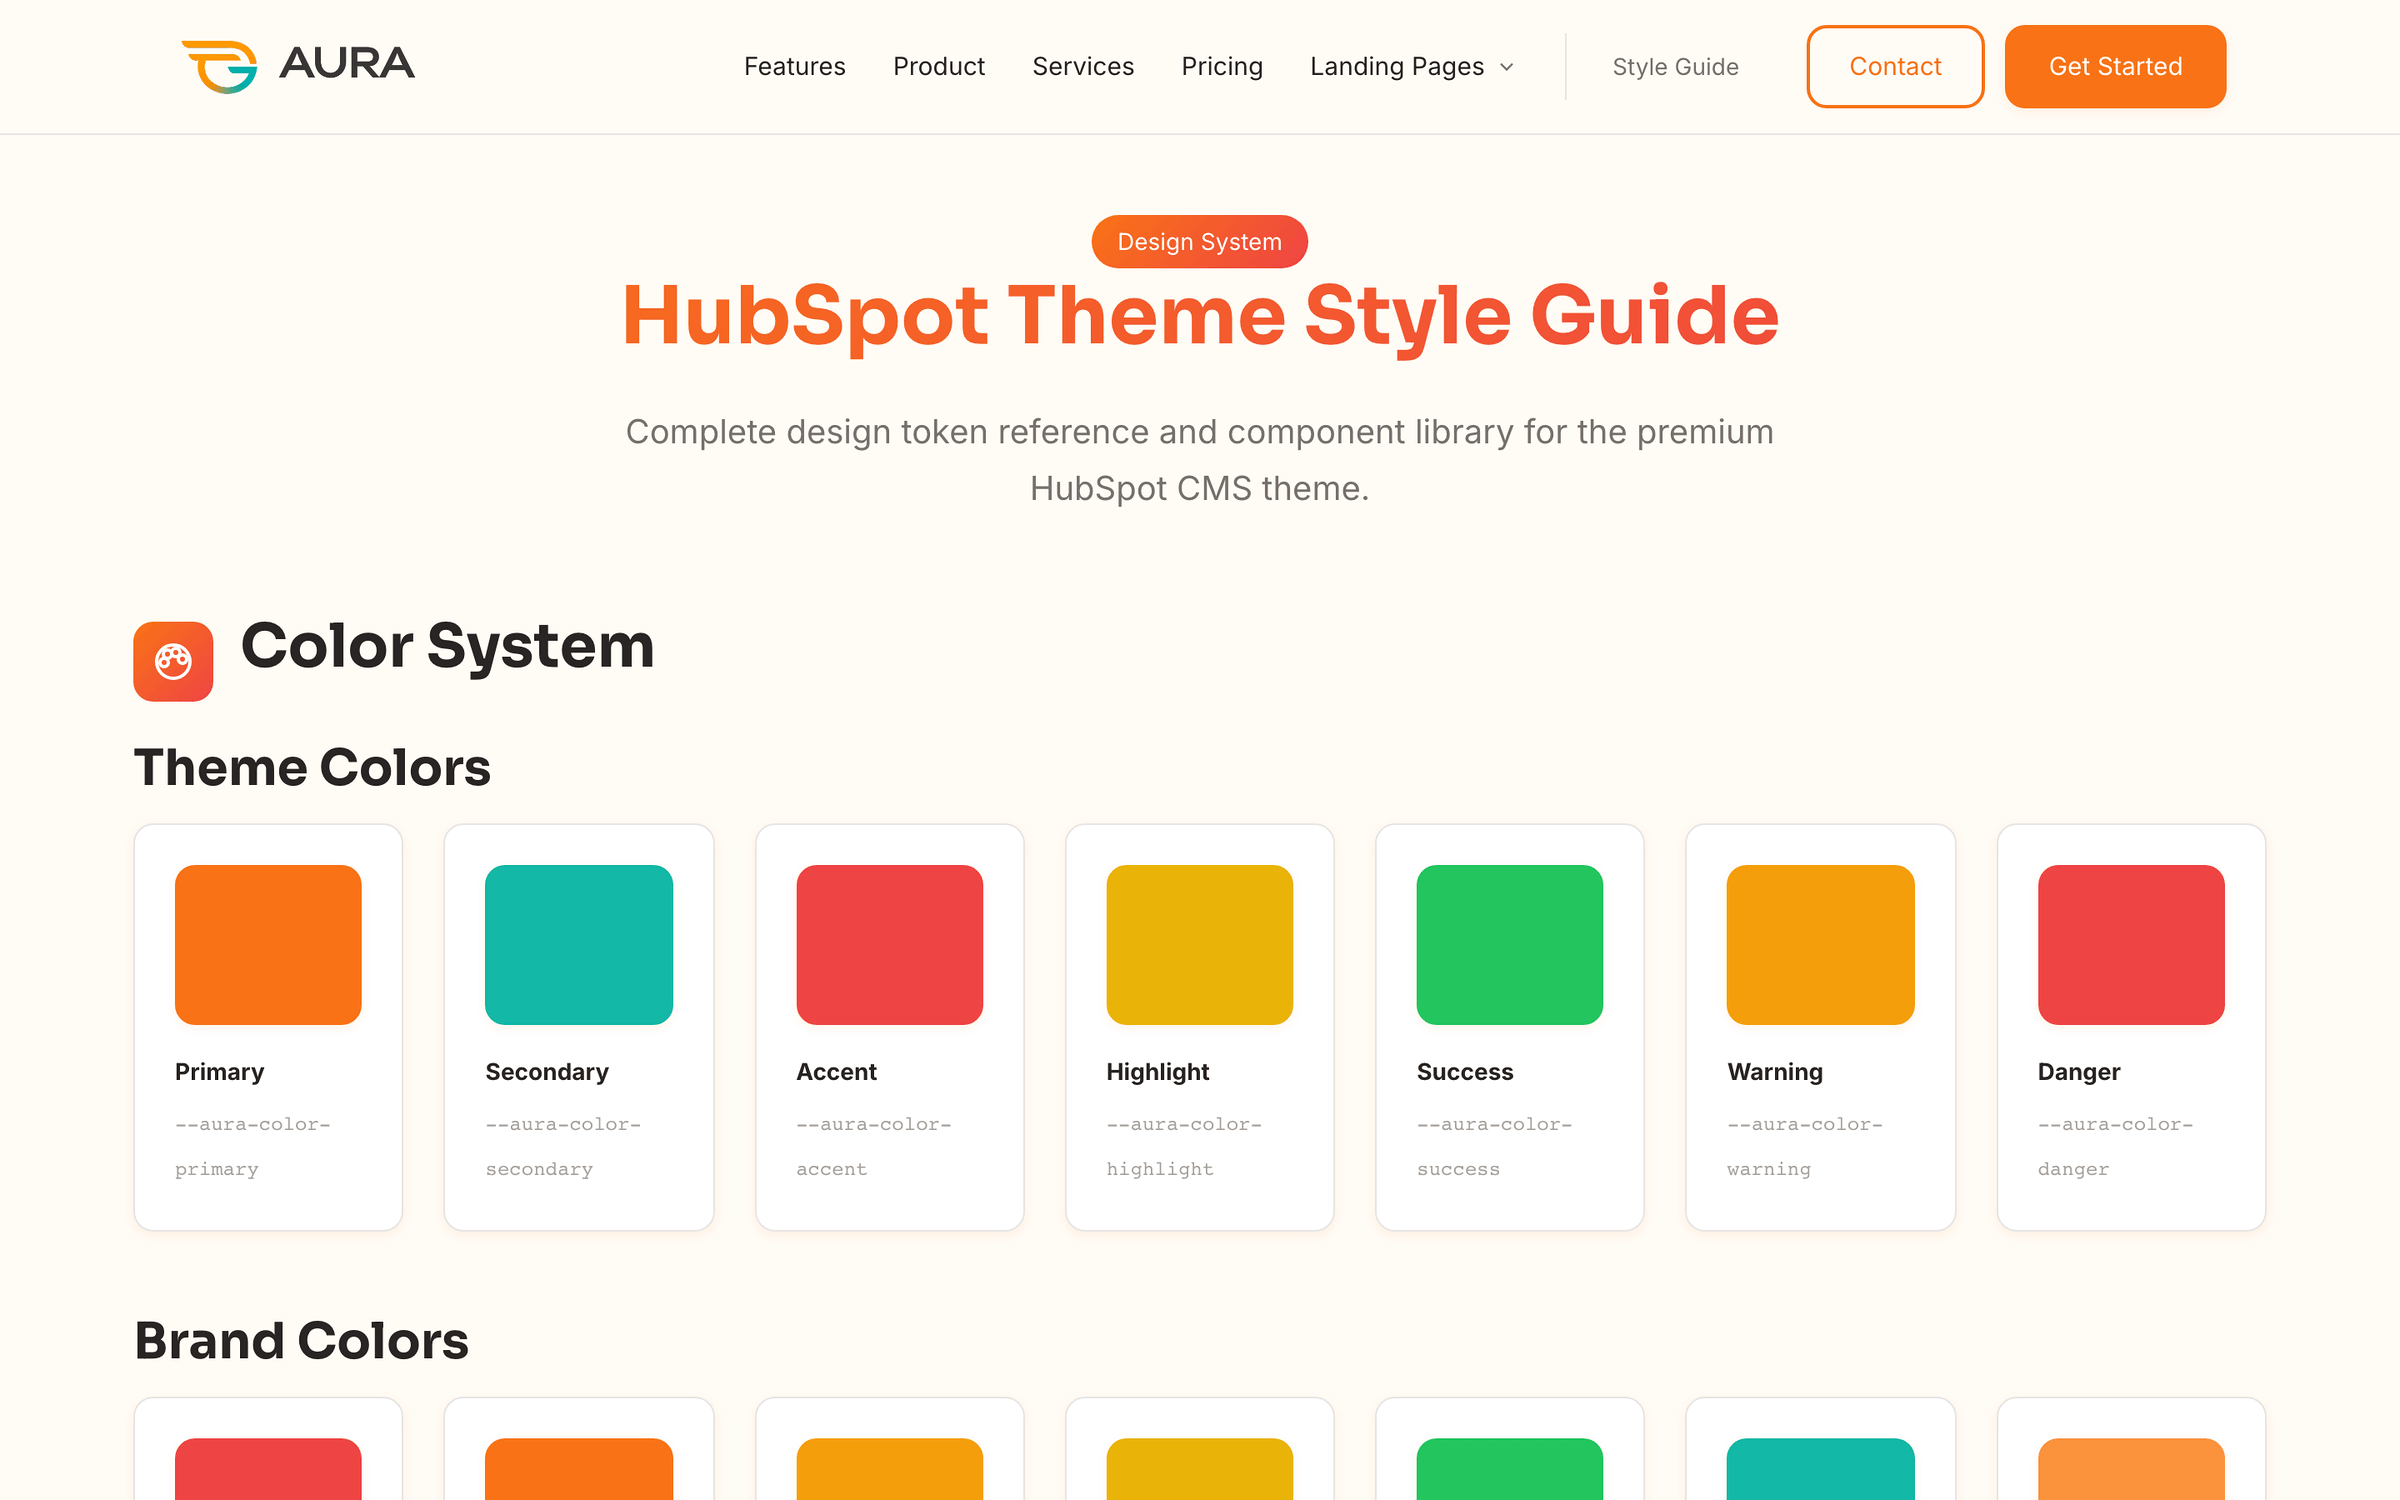The width and height of the screenshot is (2400, 1500).
Task: Click the green Brand Colors swatch
Action: [x=1509, y=1469]
